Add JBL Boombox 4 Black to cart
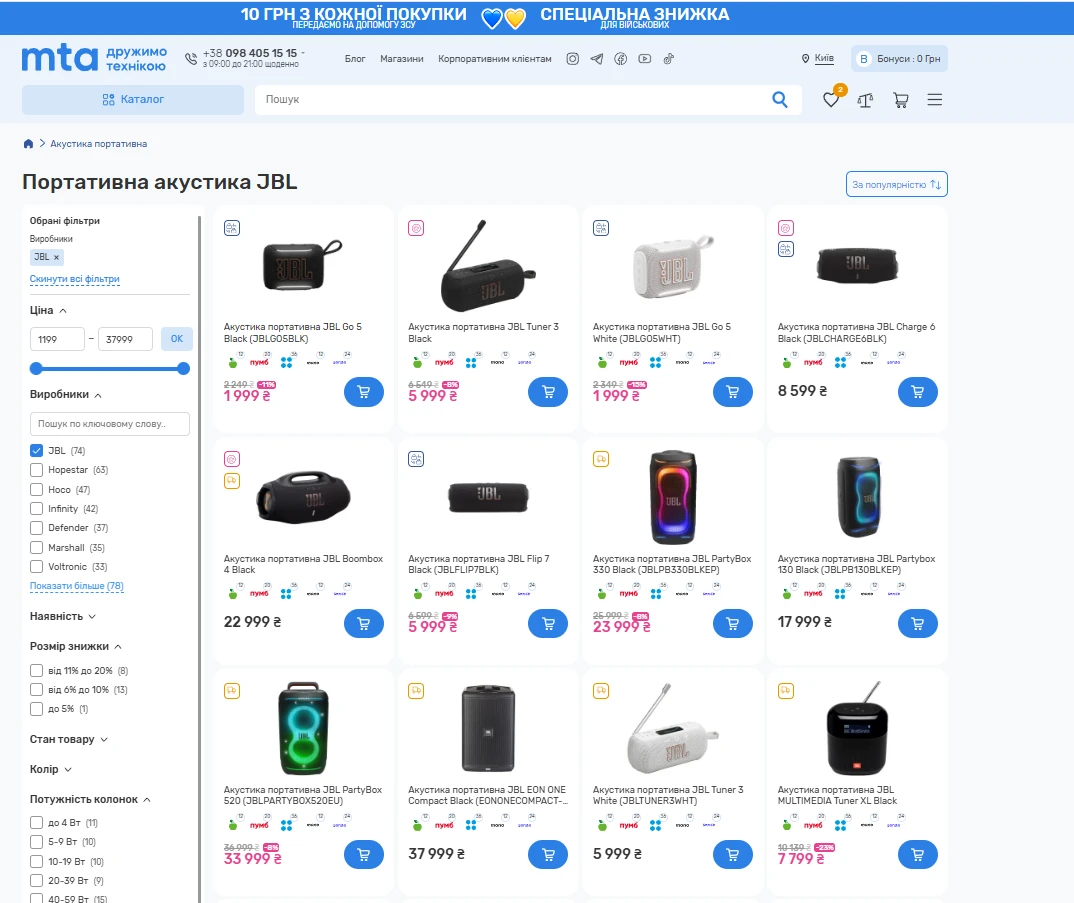 pos(364,623)
